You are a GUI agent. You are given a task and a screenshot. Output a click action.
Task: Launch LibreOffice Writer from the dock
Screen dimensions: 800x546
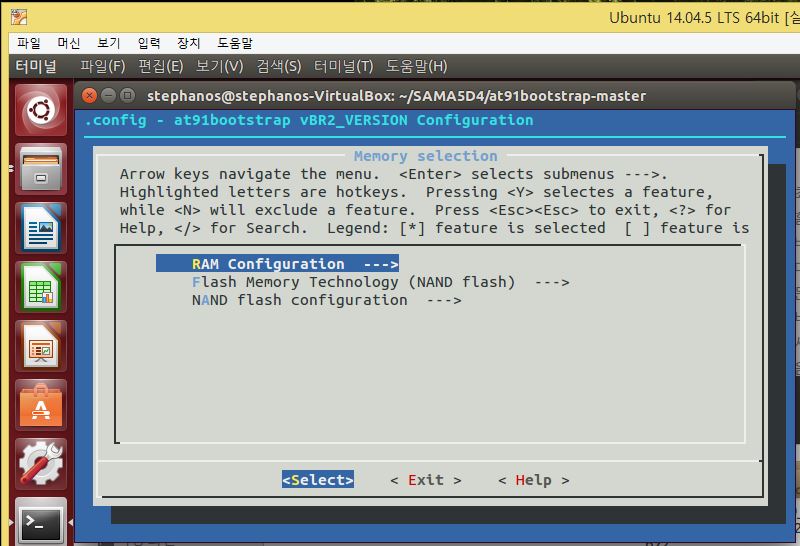click(41, 227)
